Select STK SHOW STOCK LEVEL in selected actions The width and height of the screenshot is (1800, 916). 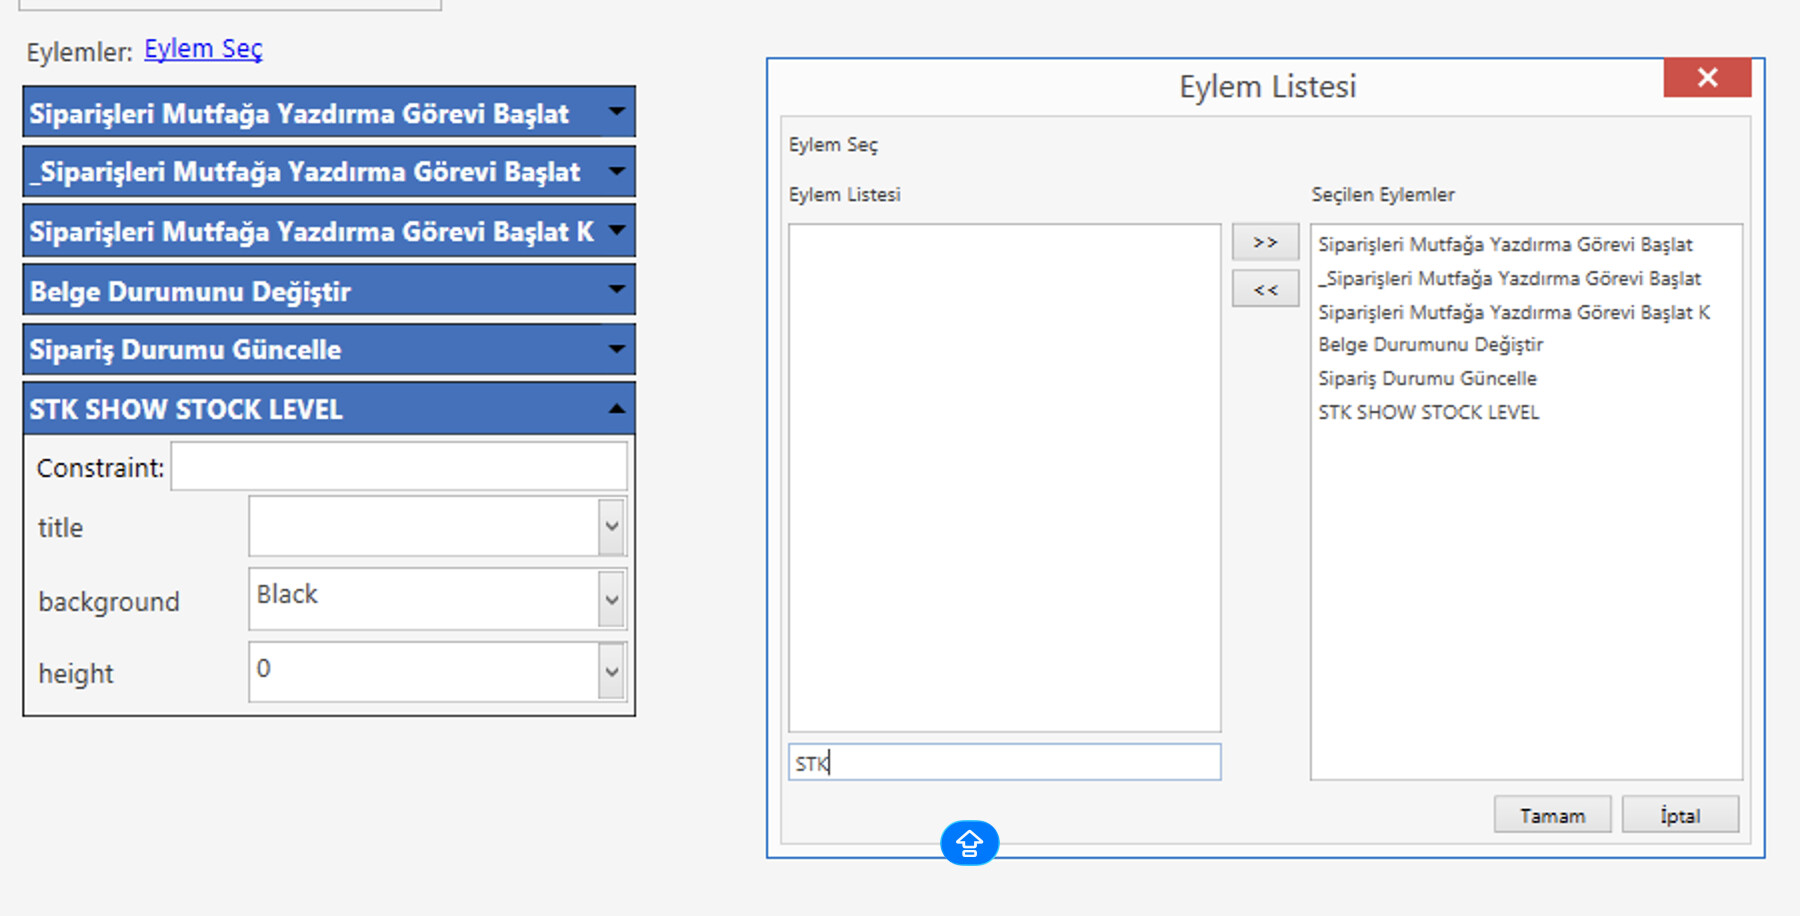[x=1428, y=412]
